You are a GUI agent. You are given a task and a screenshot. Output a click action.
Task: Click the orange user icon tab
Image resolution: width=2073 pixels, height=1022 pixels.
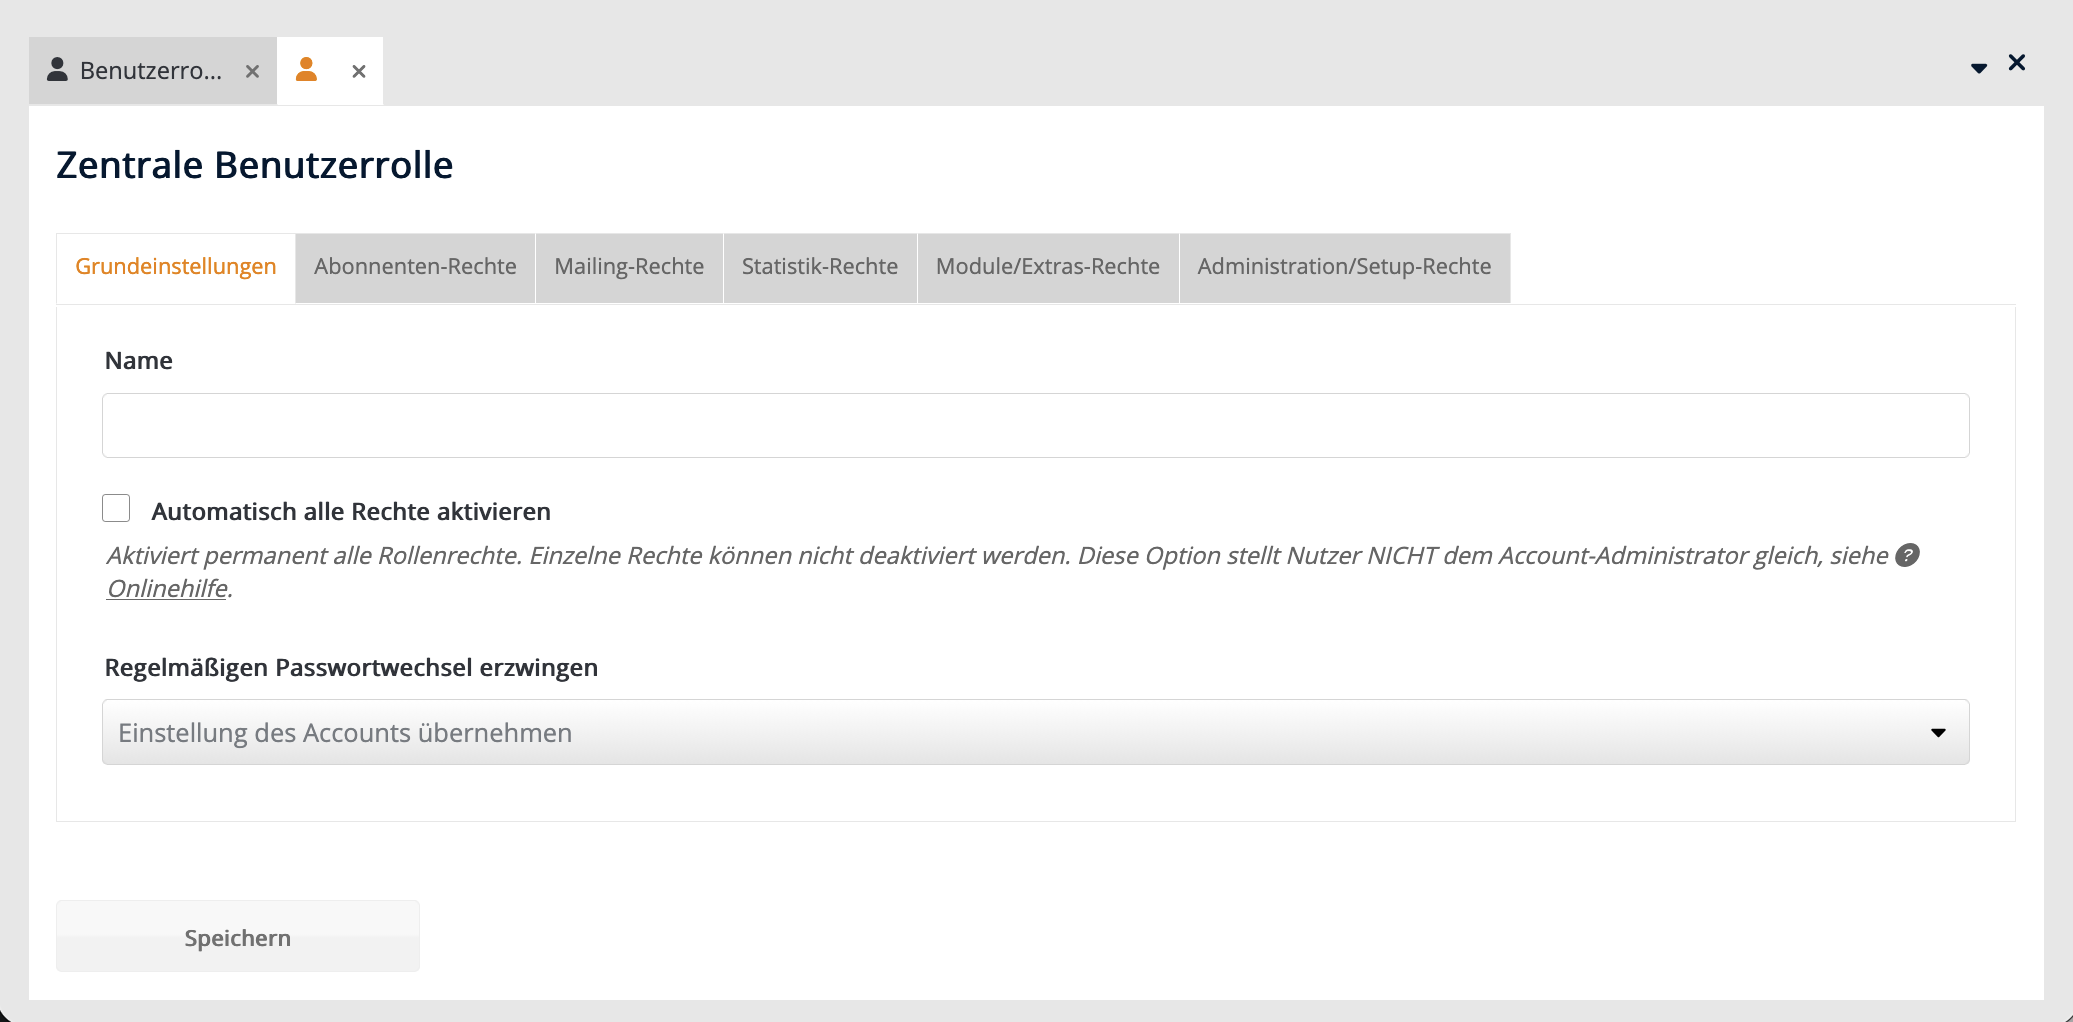pyautogui.click(x=307, y=70)
